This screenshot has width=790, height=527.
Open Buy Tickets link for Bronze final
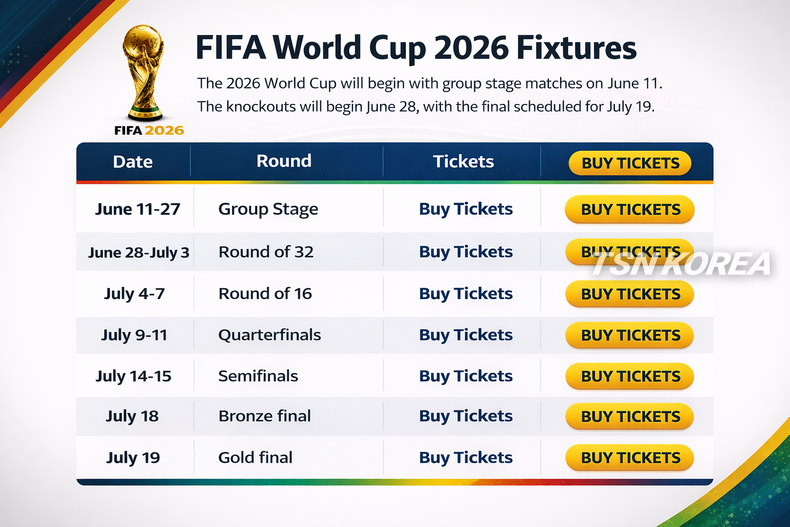465,416
